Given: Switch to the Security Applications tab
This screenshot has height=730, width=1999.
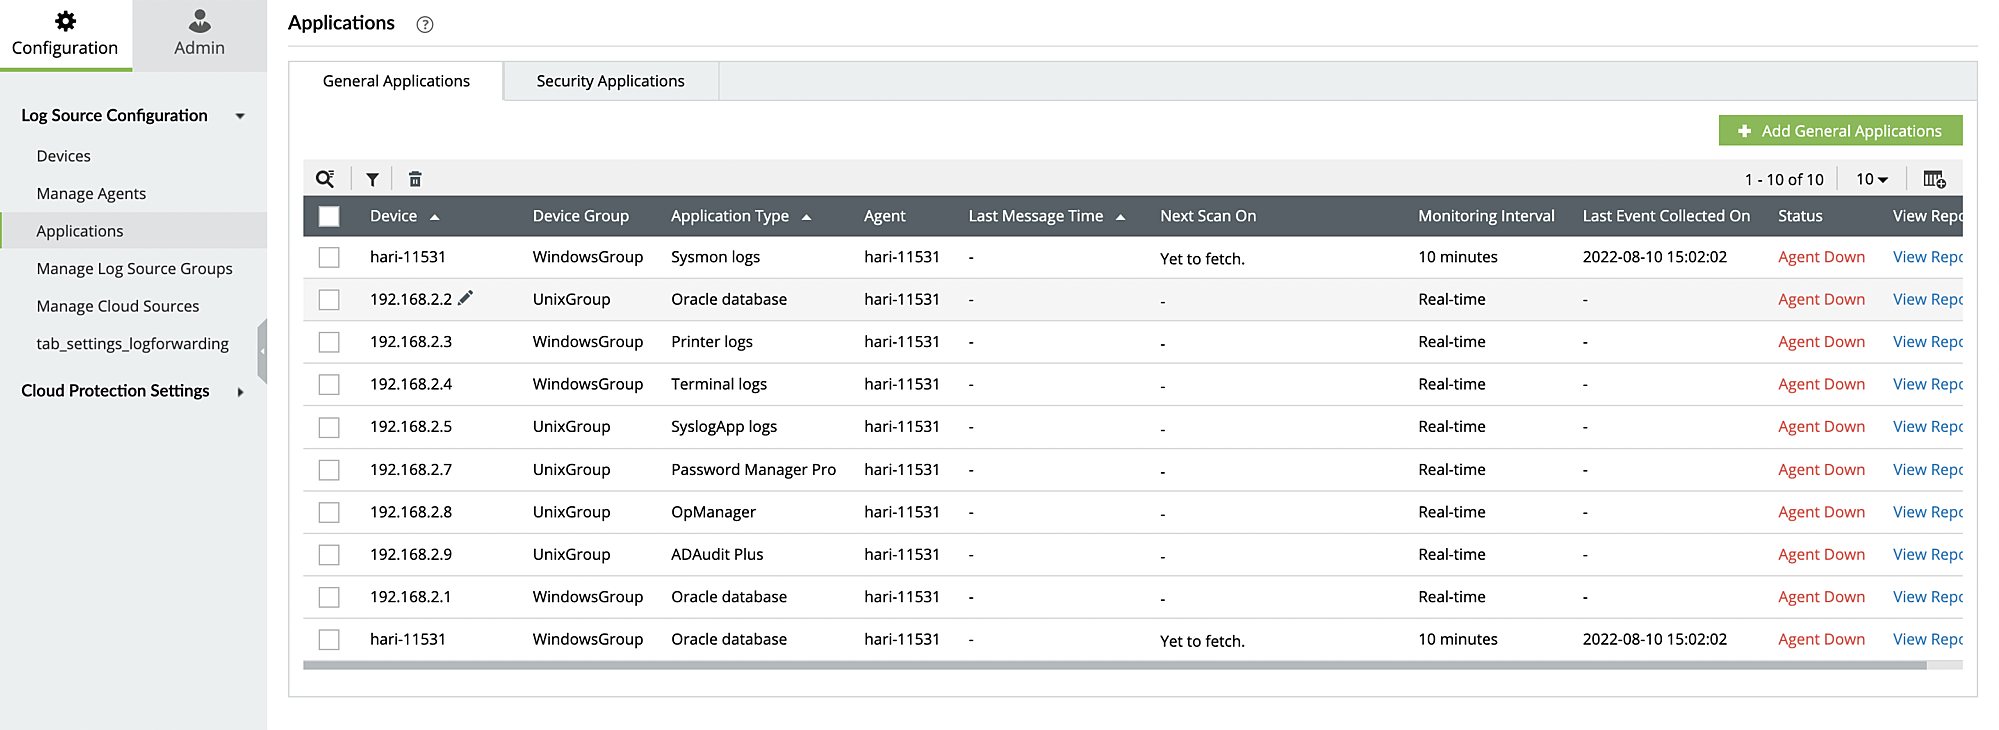Looking at the screenshot, I should pos(610,81).
